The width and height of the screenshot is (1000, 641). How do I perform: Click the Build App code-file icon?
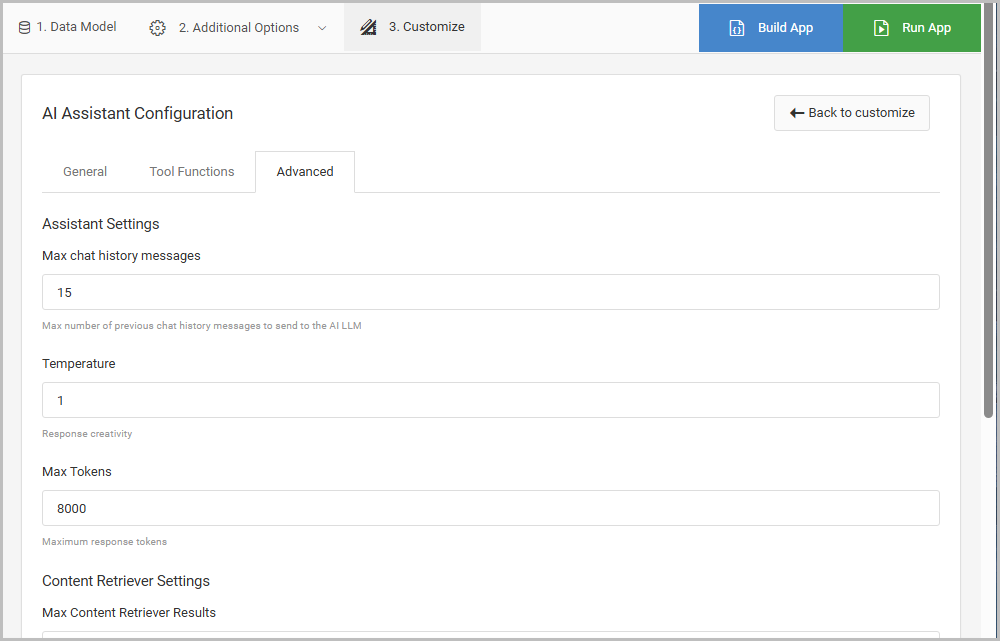737,28
